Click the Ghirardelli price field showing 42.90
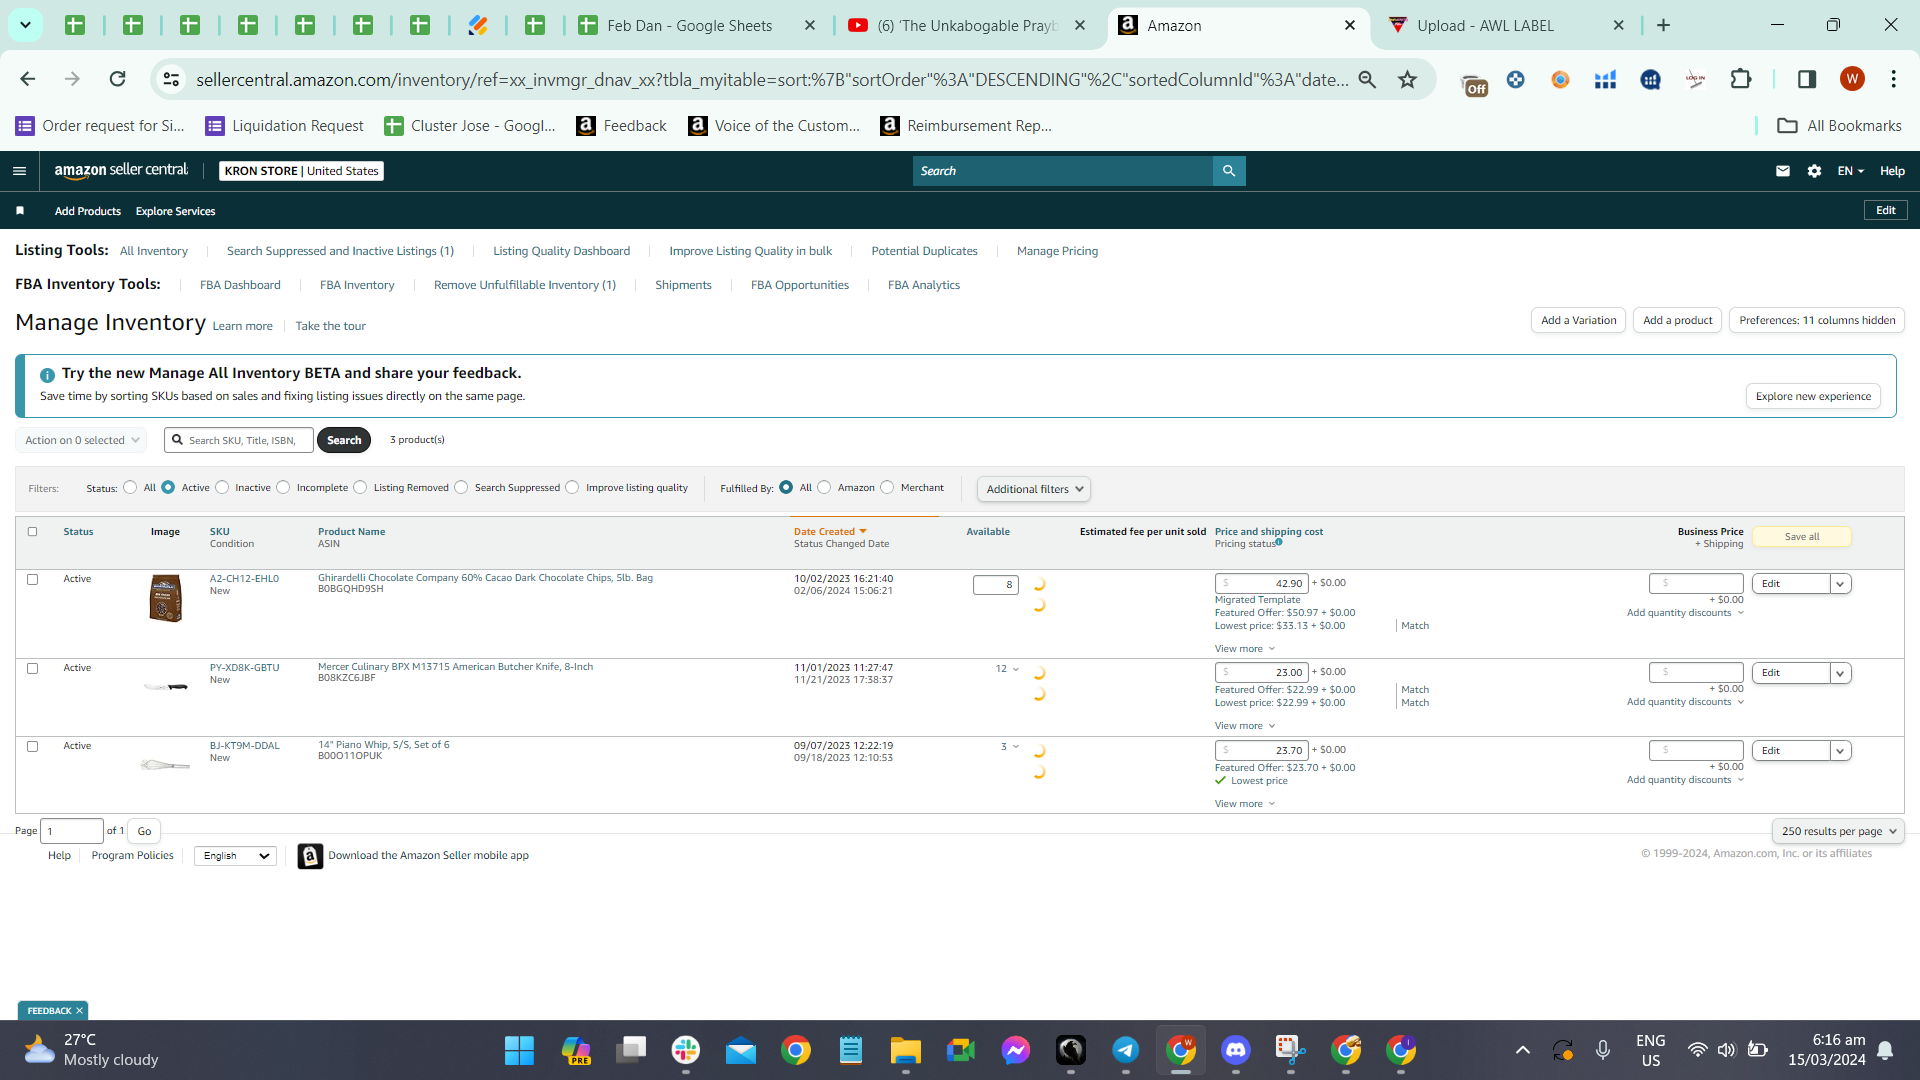1920x1080 pixels. coord(1261,584)
